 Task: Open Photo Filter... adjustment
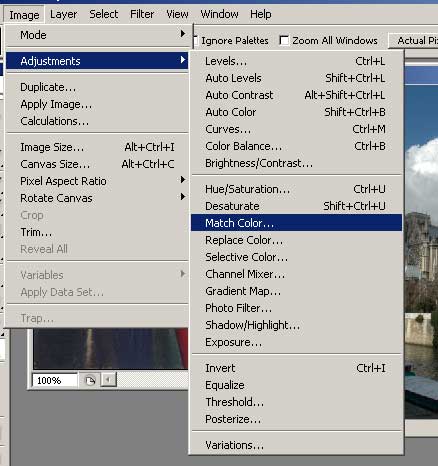click(x=296, y=308)
